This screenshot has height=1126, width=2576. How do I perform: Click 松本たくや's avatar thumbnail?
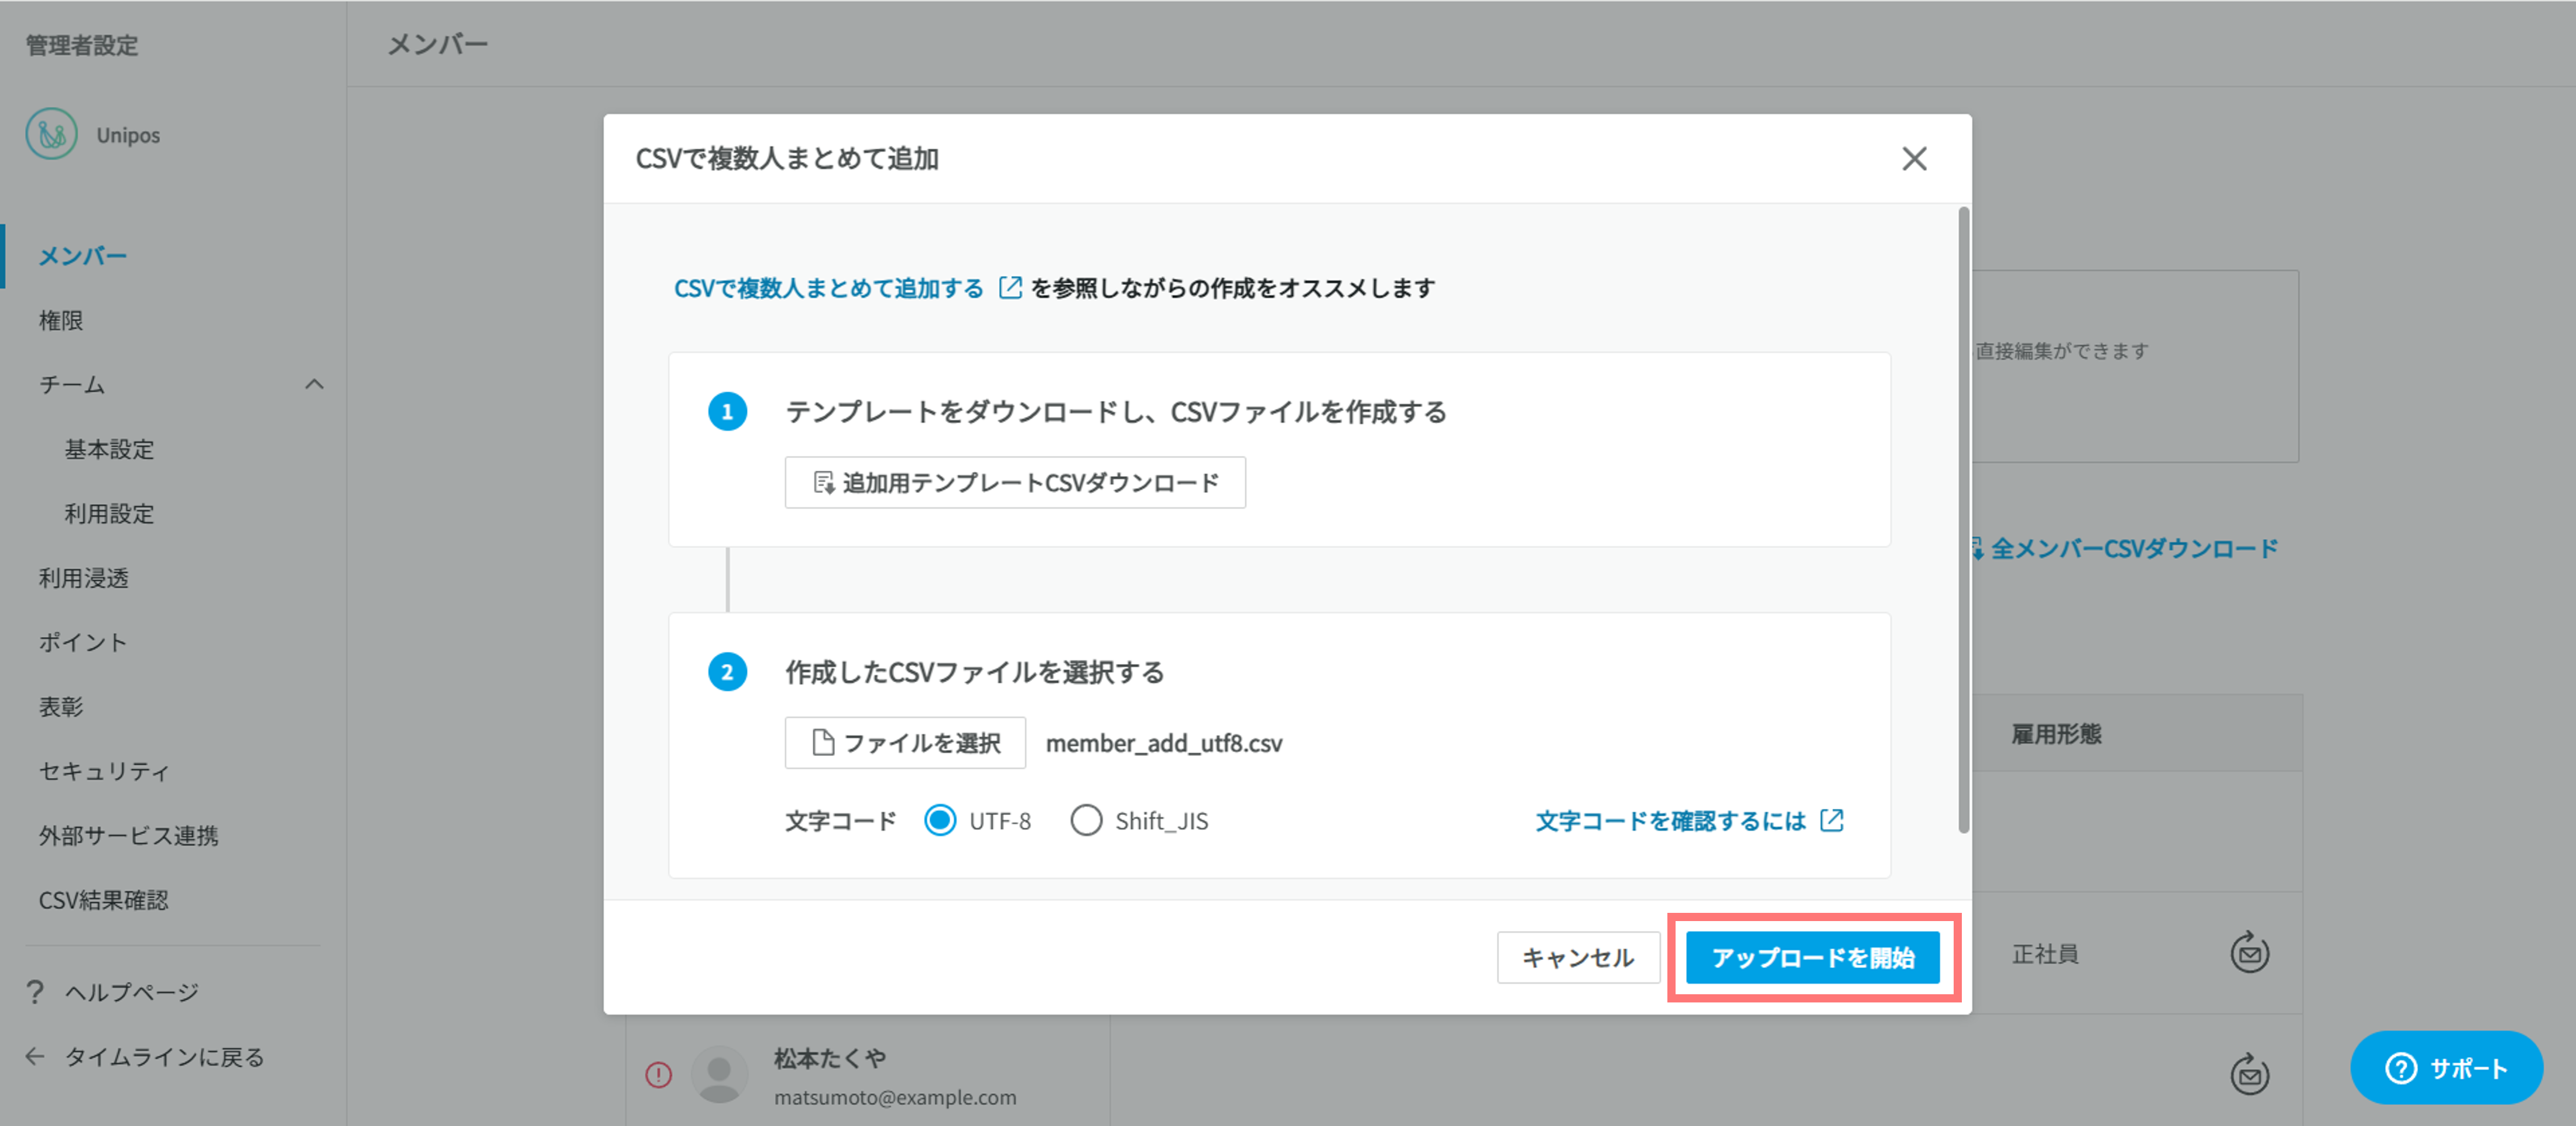pos(719,1075)
